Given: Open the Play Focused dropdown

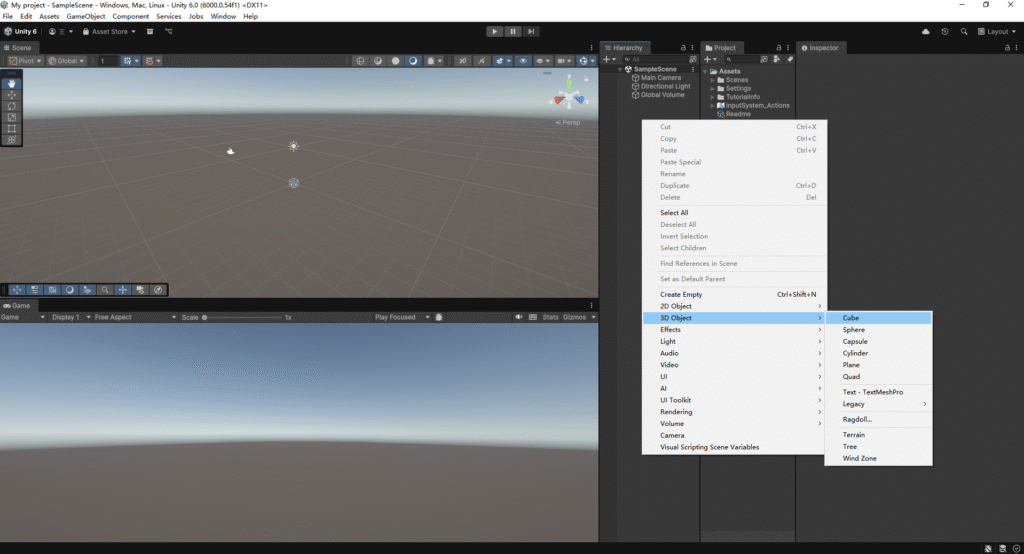Looking at the screenshot, I should point(402,318).
